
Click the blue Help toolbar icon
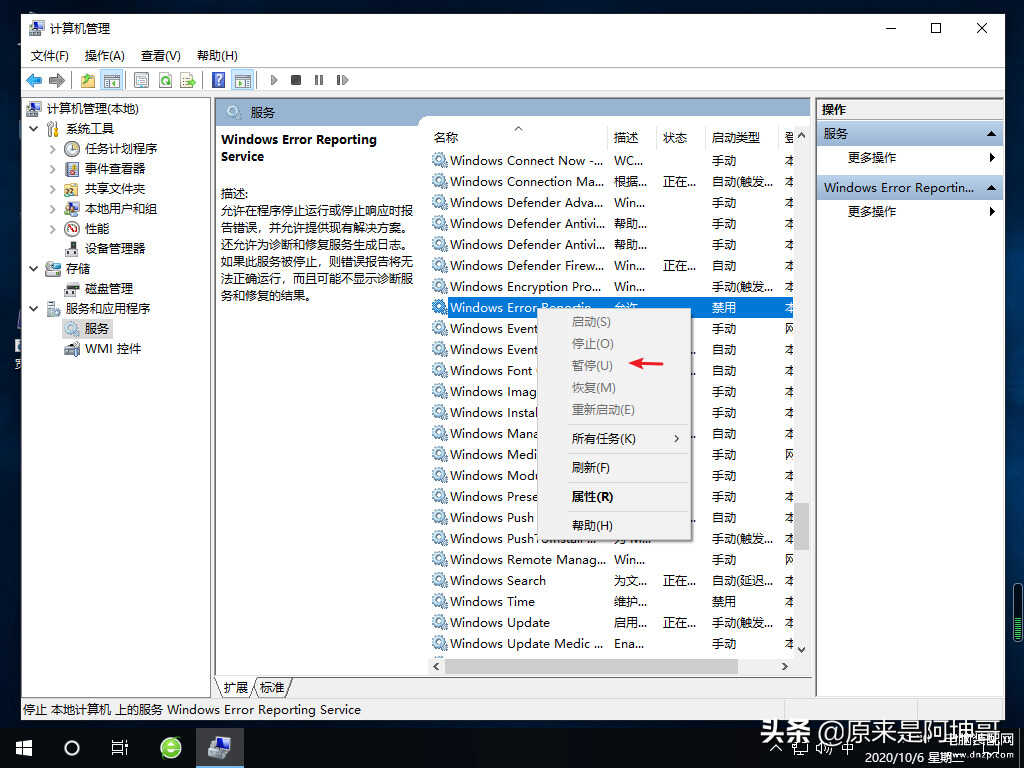tap(219, 80)
